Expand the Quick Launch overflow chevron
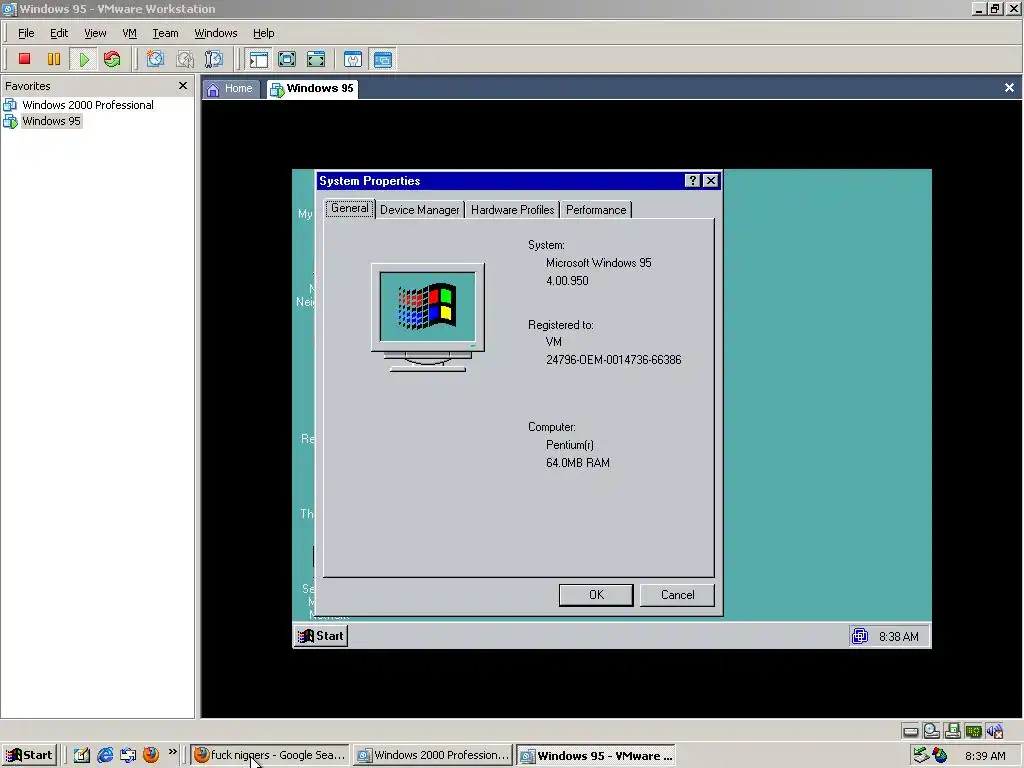Screen dimensions: 1024x768 [172, 752]
